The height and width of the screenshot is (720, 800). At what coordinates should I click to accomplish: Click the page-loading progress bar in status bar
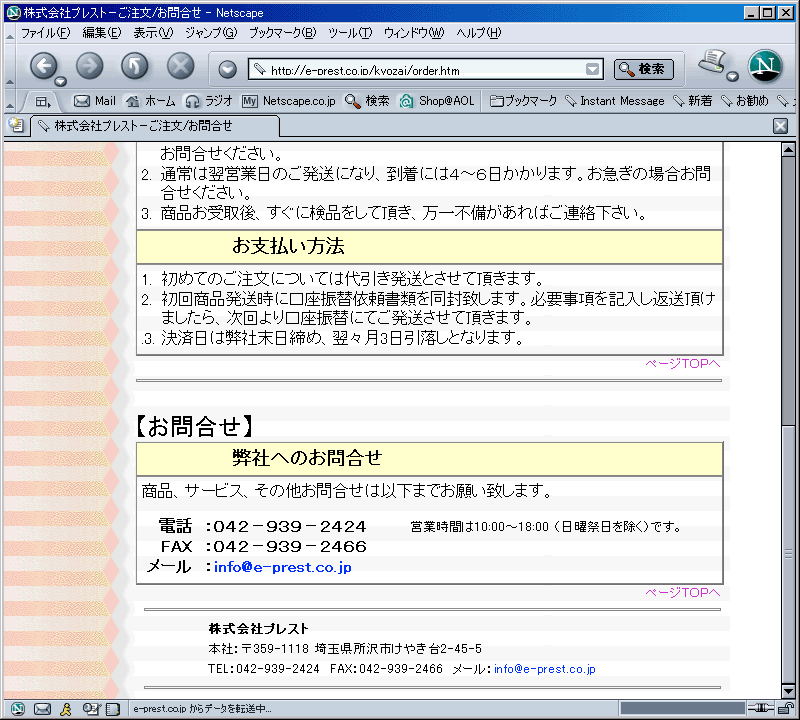click(682, 708)
